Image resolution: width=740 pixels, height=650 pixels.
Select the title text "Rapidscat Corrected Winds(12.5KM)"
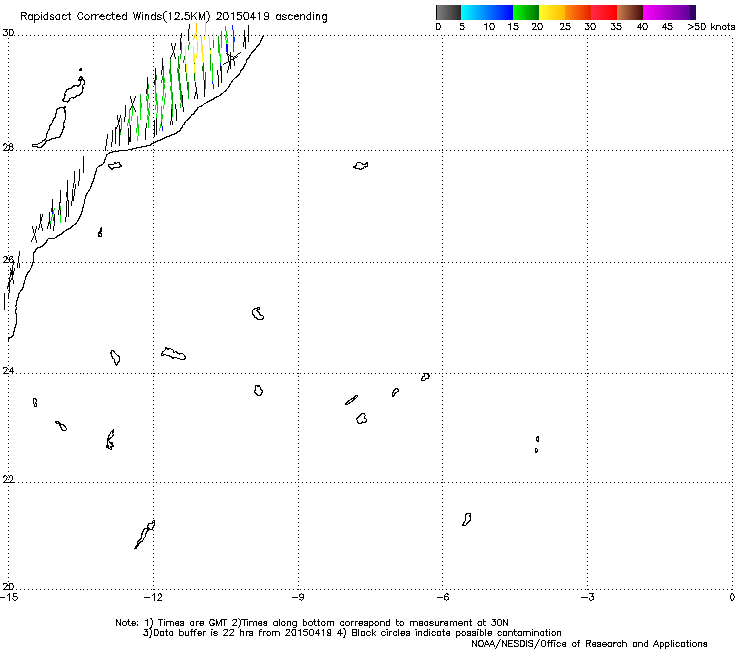coord(115,17)
